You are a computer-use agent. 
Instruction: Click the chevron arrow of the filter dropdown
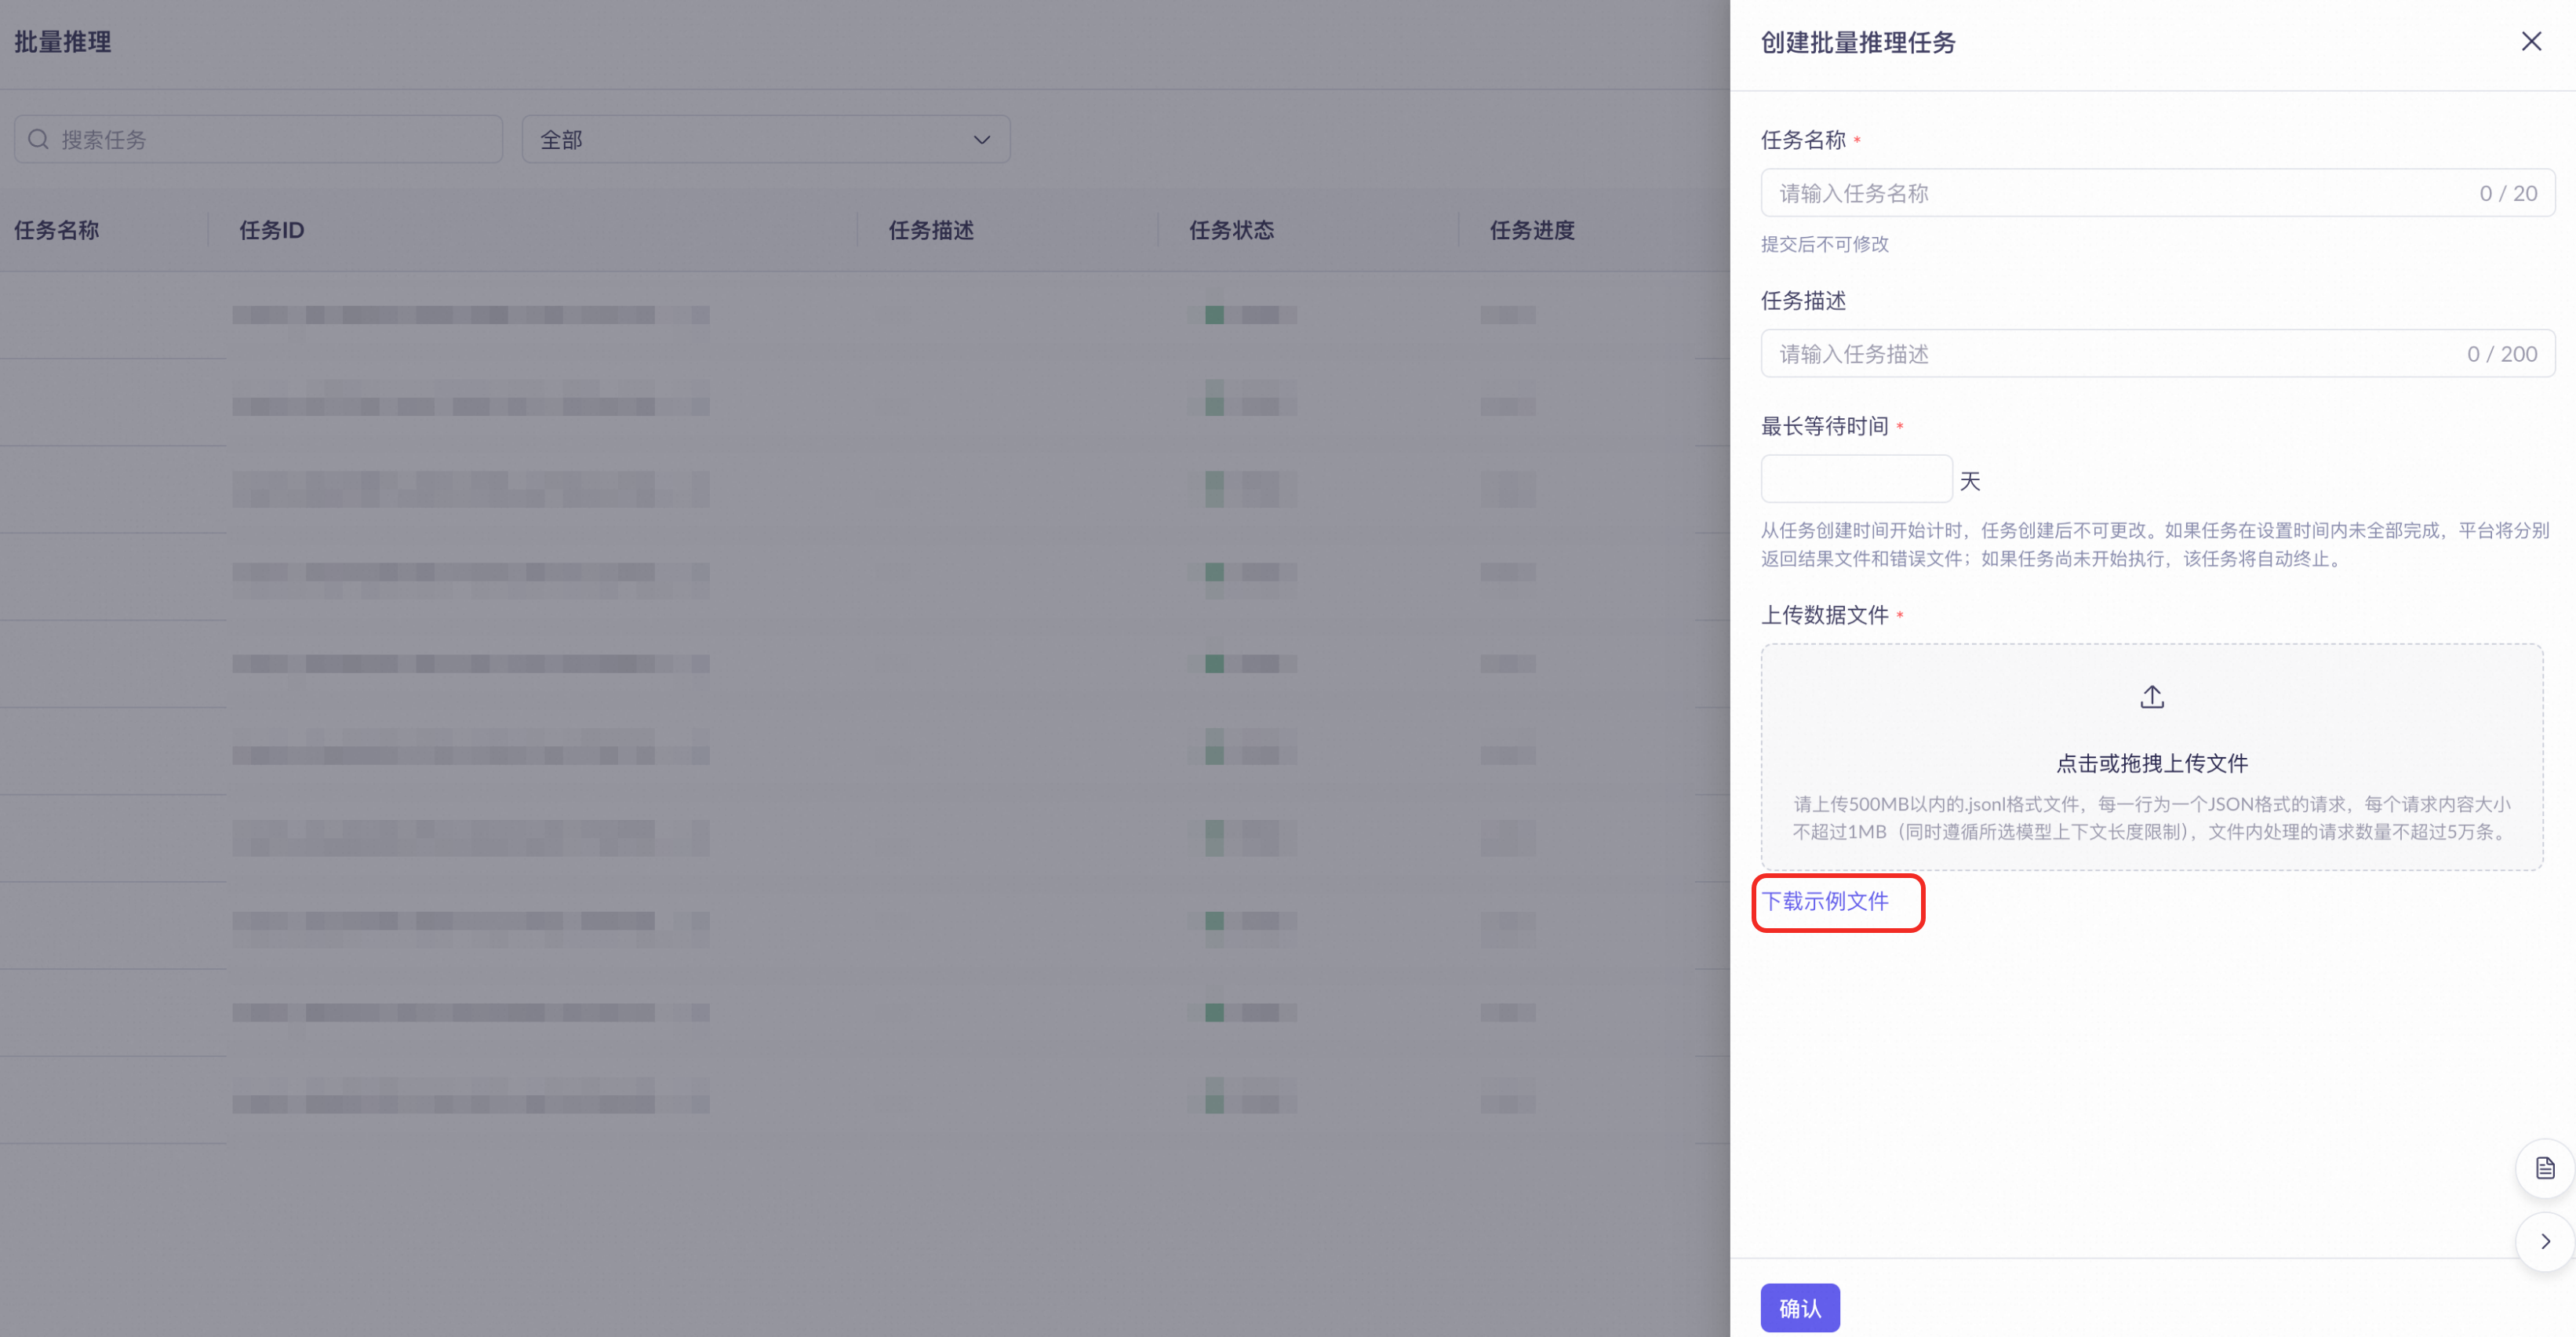(x=981, y=140)
